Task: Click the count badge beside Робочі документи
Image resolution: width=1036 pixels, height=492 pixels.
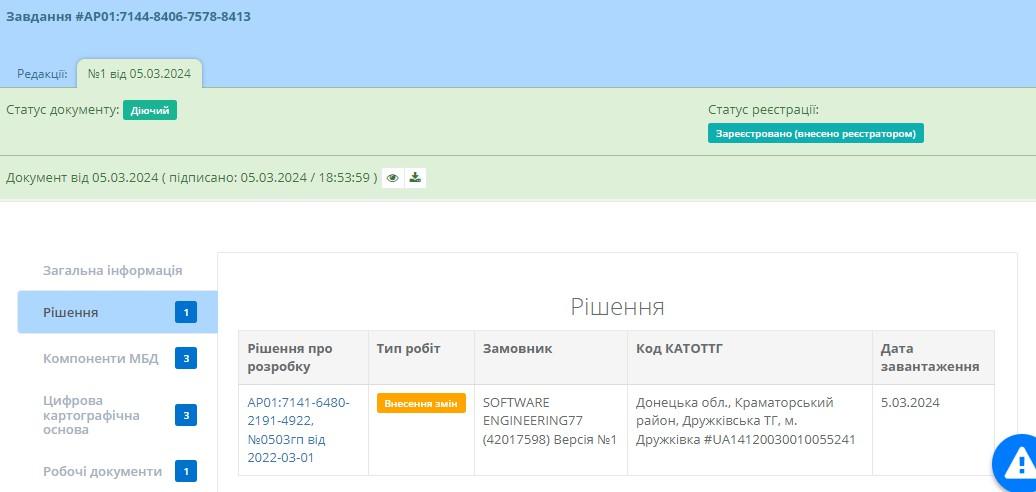Action: 186,471
